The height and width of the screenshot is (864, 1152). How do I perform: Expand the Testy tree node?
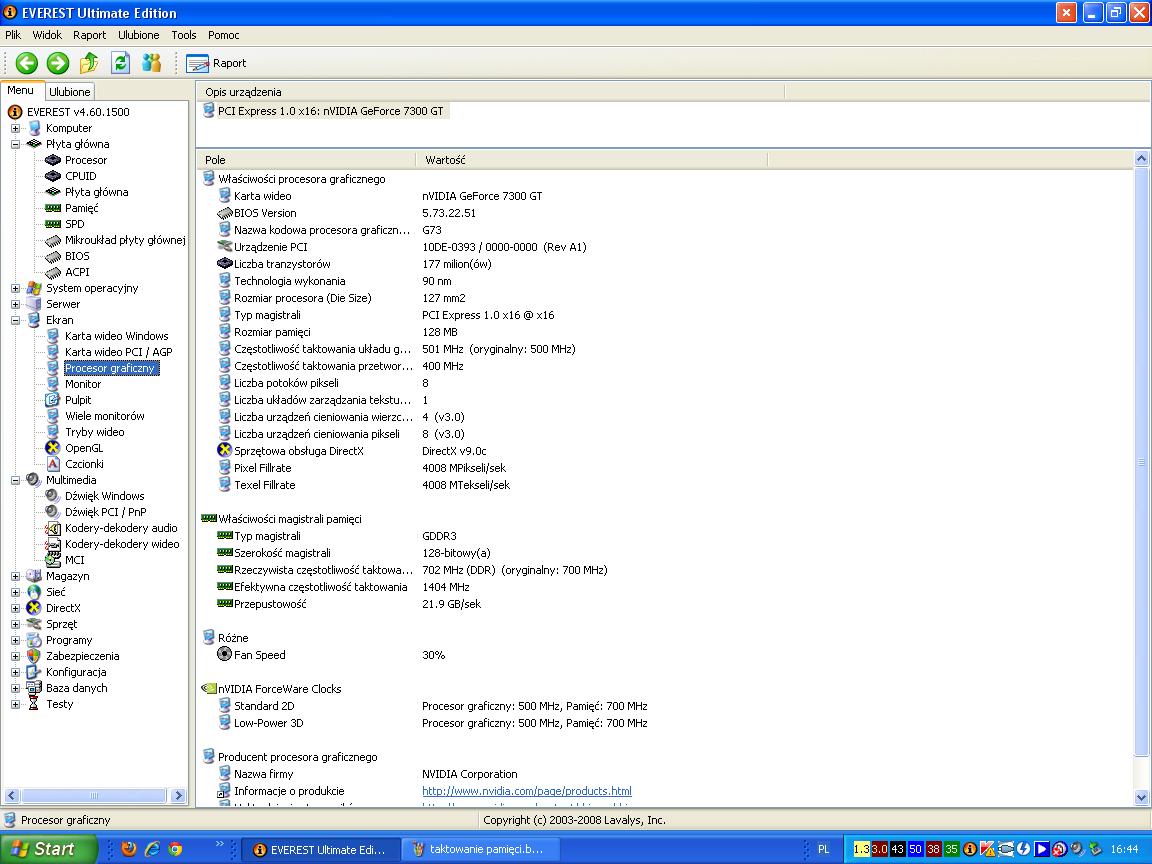(x=15, y=705)
